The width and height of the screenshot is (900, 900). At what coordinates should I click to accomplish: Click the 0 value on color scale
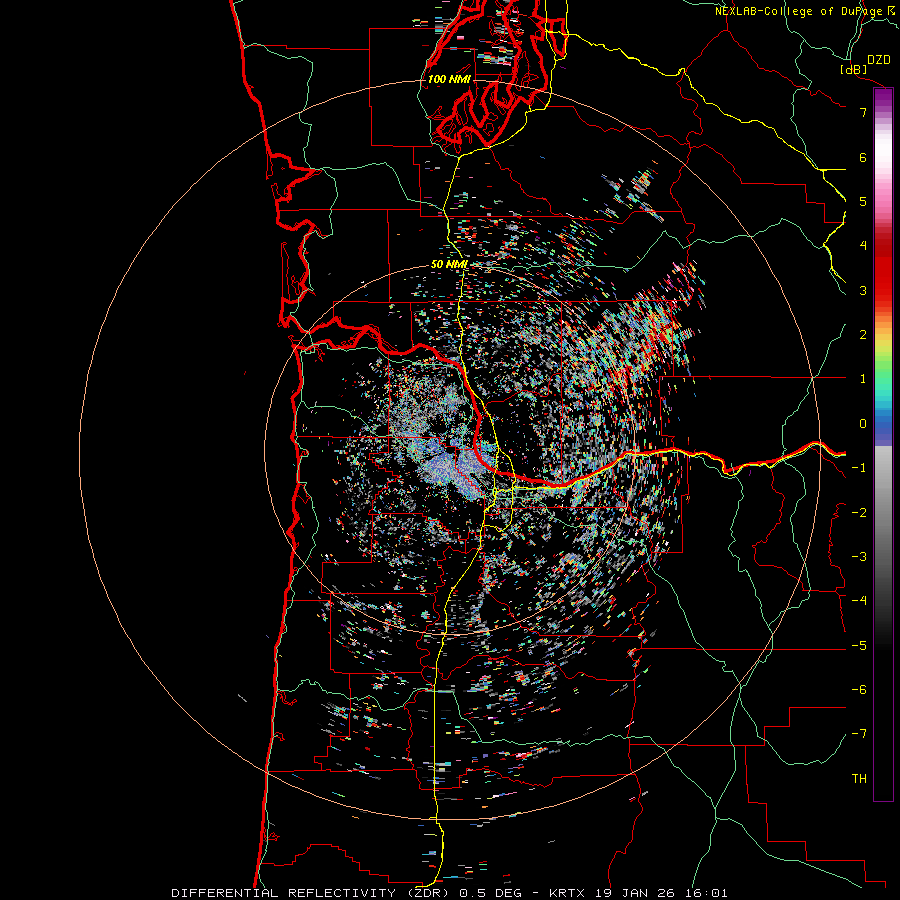(863, 424)
